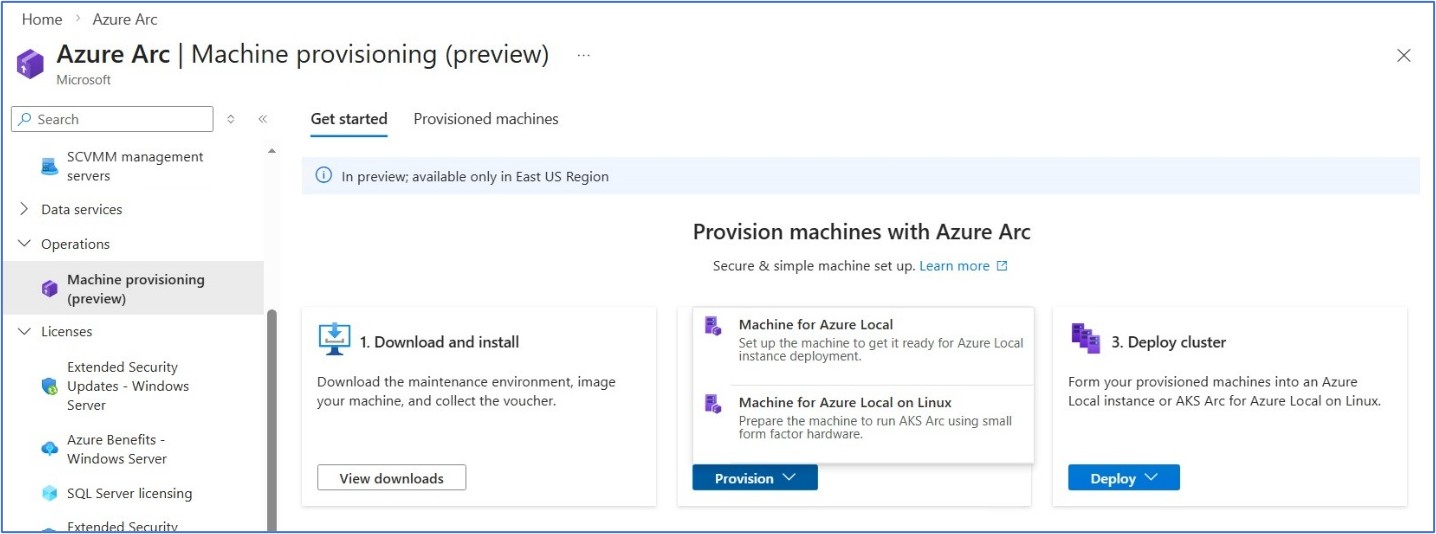Click the Download and install icon
The image size is (1436, 534).
(334, 340)
